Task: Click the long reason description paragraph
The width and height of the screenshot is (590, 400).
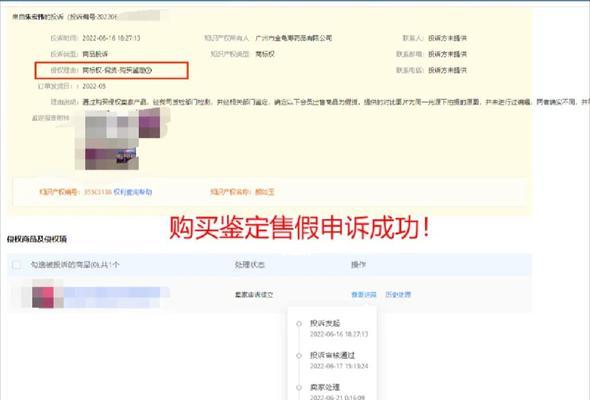Action: (x=336, y=102)
